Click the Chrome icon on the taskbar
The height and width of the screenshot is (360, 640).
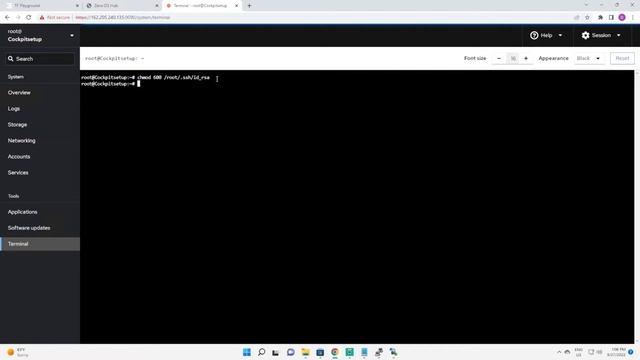[335, 352]
